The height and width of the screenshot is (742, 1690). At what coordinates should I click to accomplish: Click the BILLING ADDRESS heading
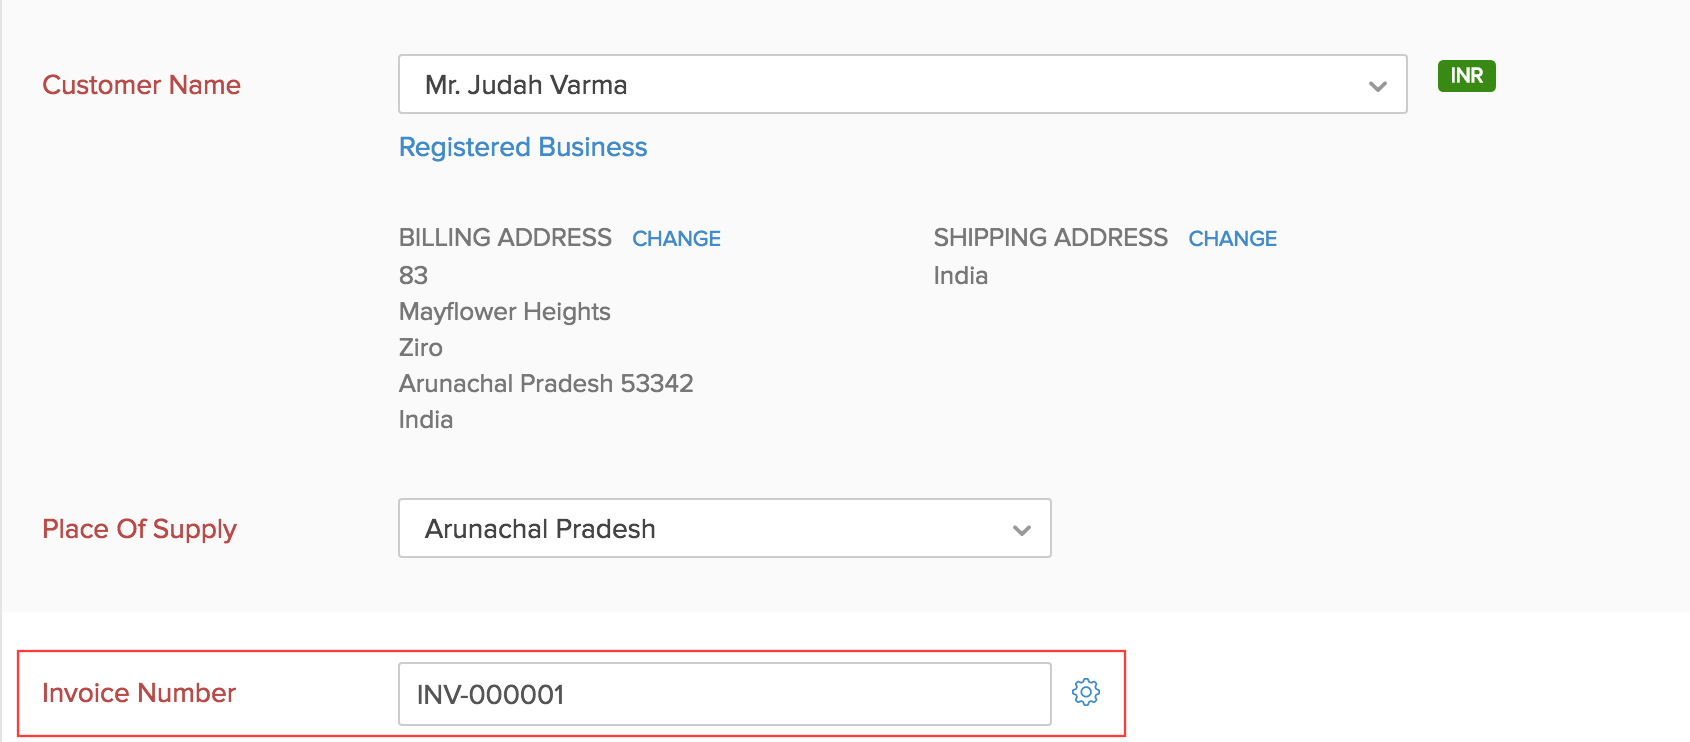tap(504, 237)
